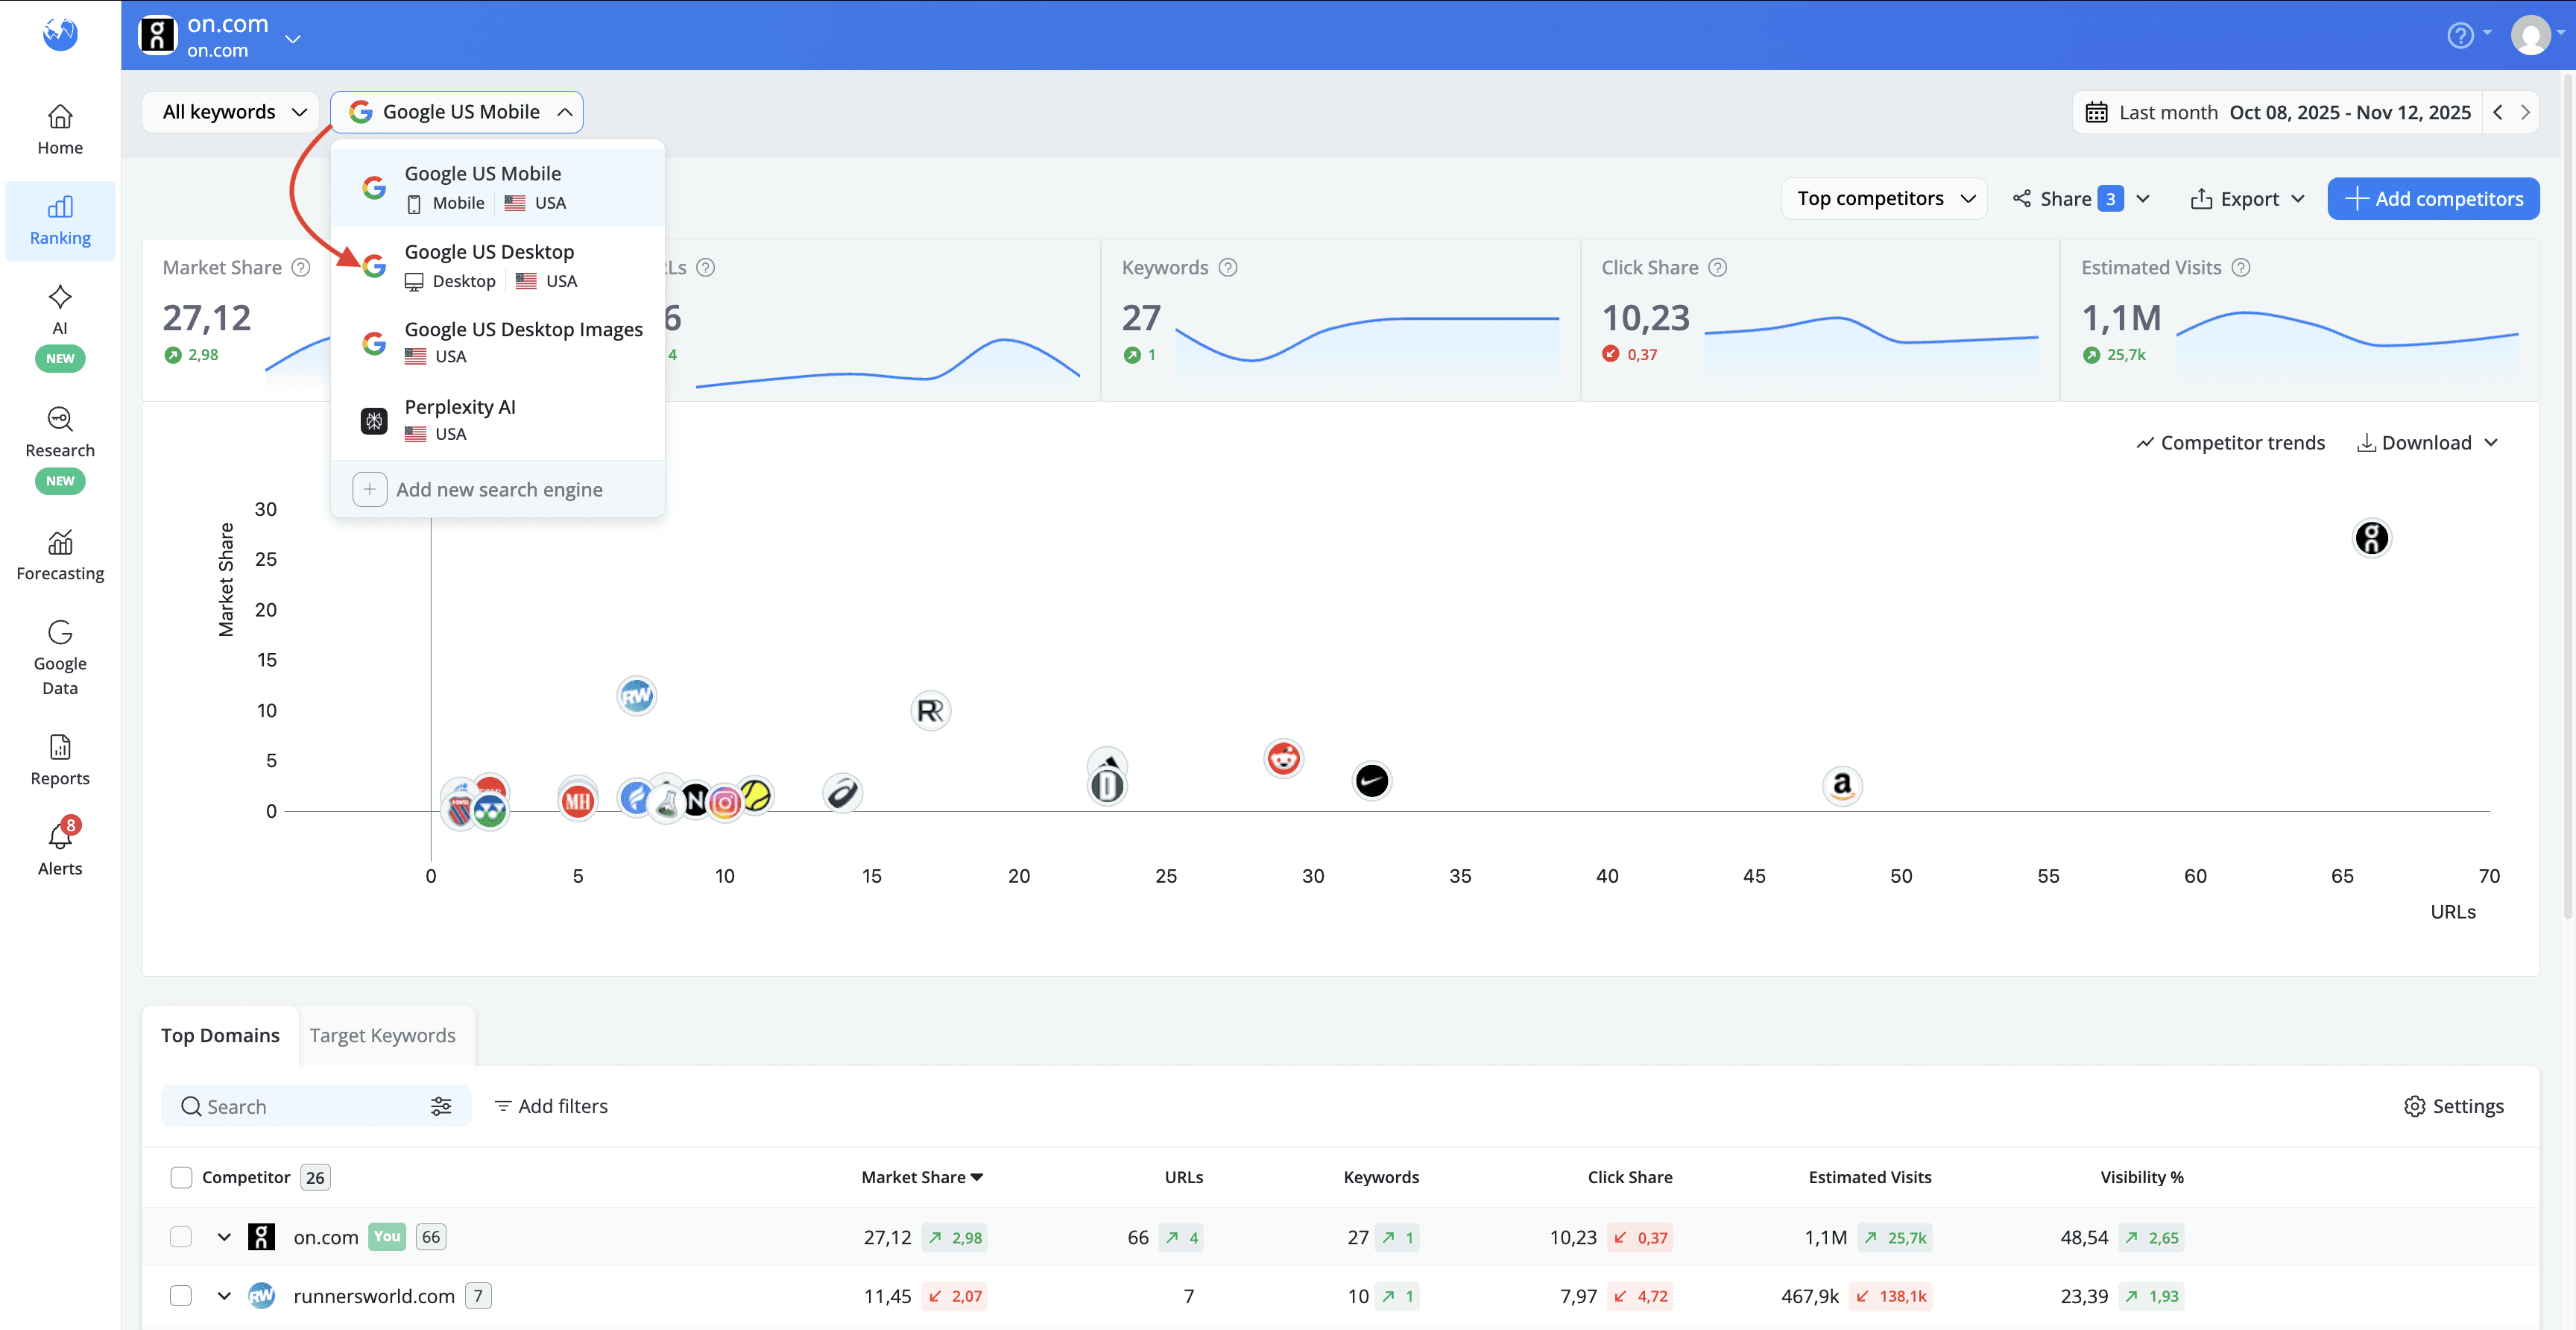Screen dimensions: 2576x1330
Task: Go to next date period arrow
Action: [2525, 112]
